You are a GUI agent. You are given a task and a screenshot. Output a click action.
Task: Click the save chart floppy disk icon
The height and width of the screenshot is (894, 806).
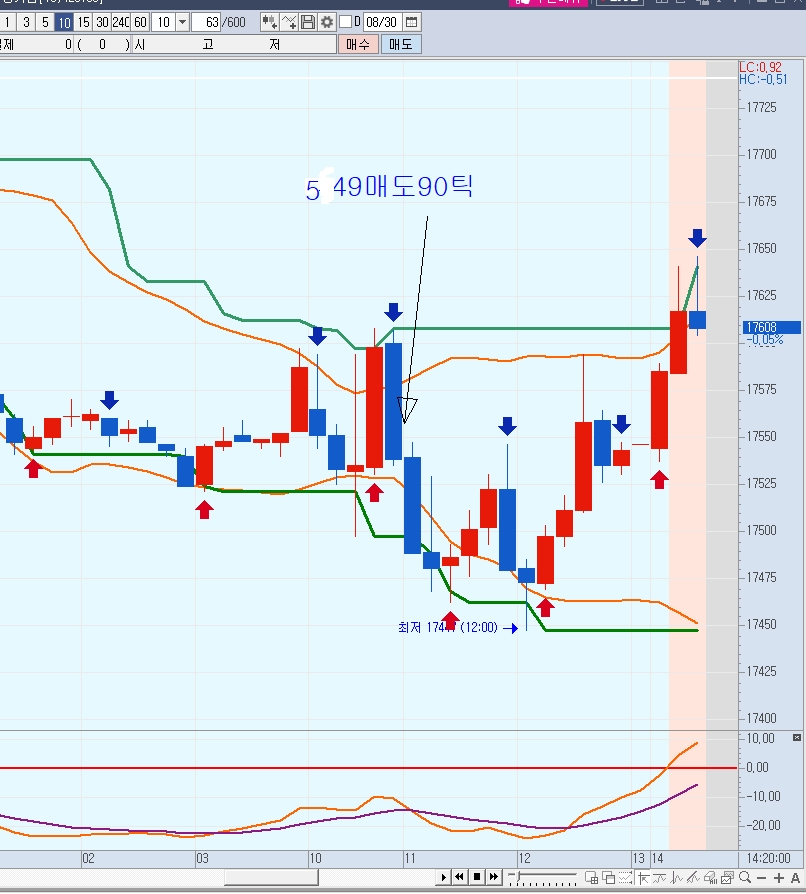point(308,22)
